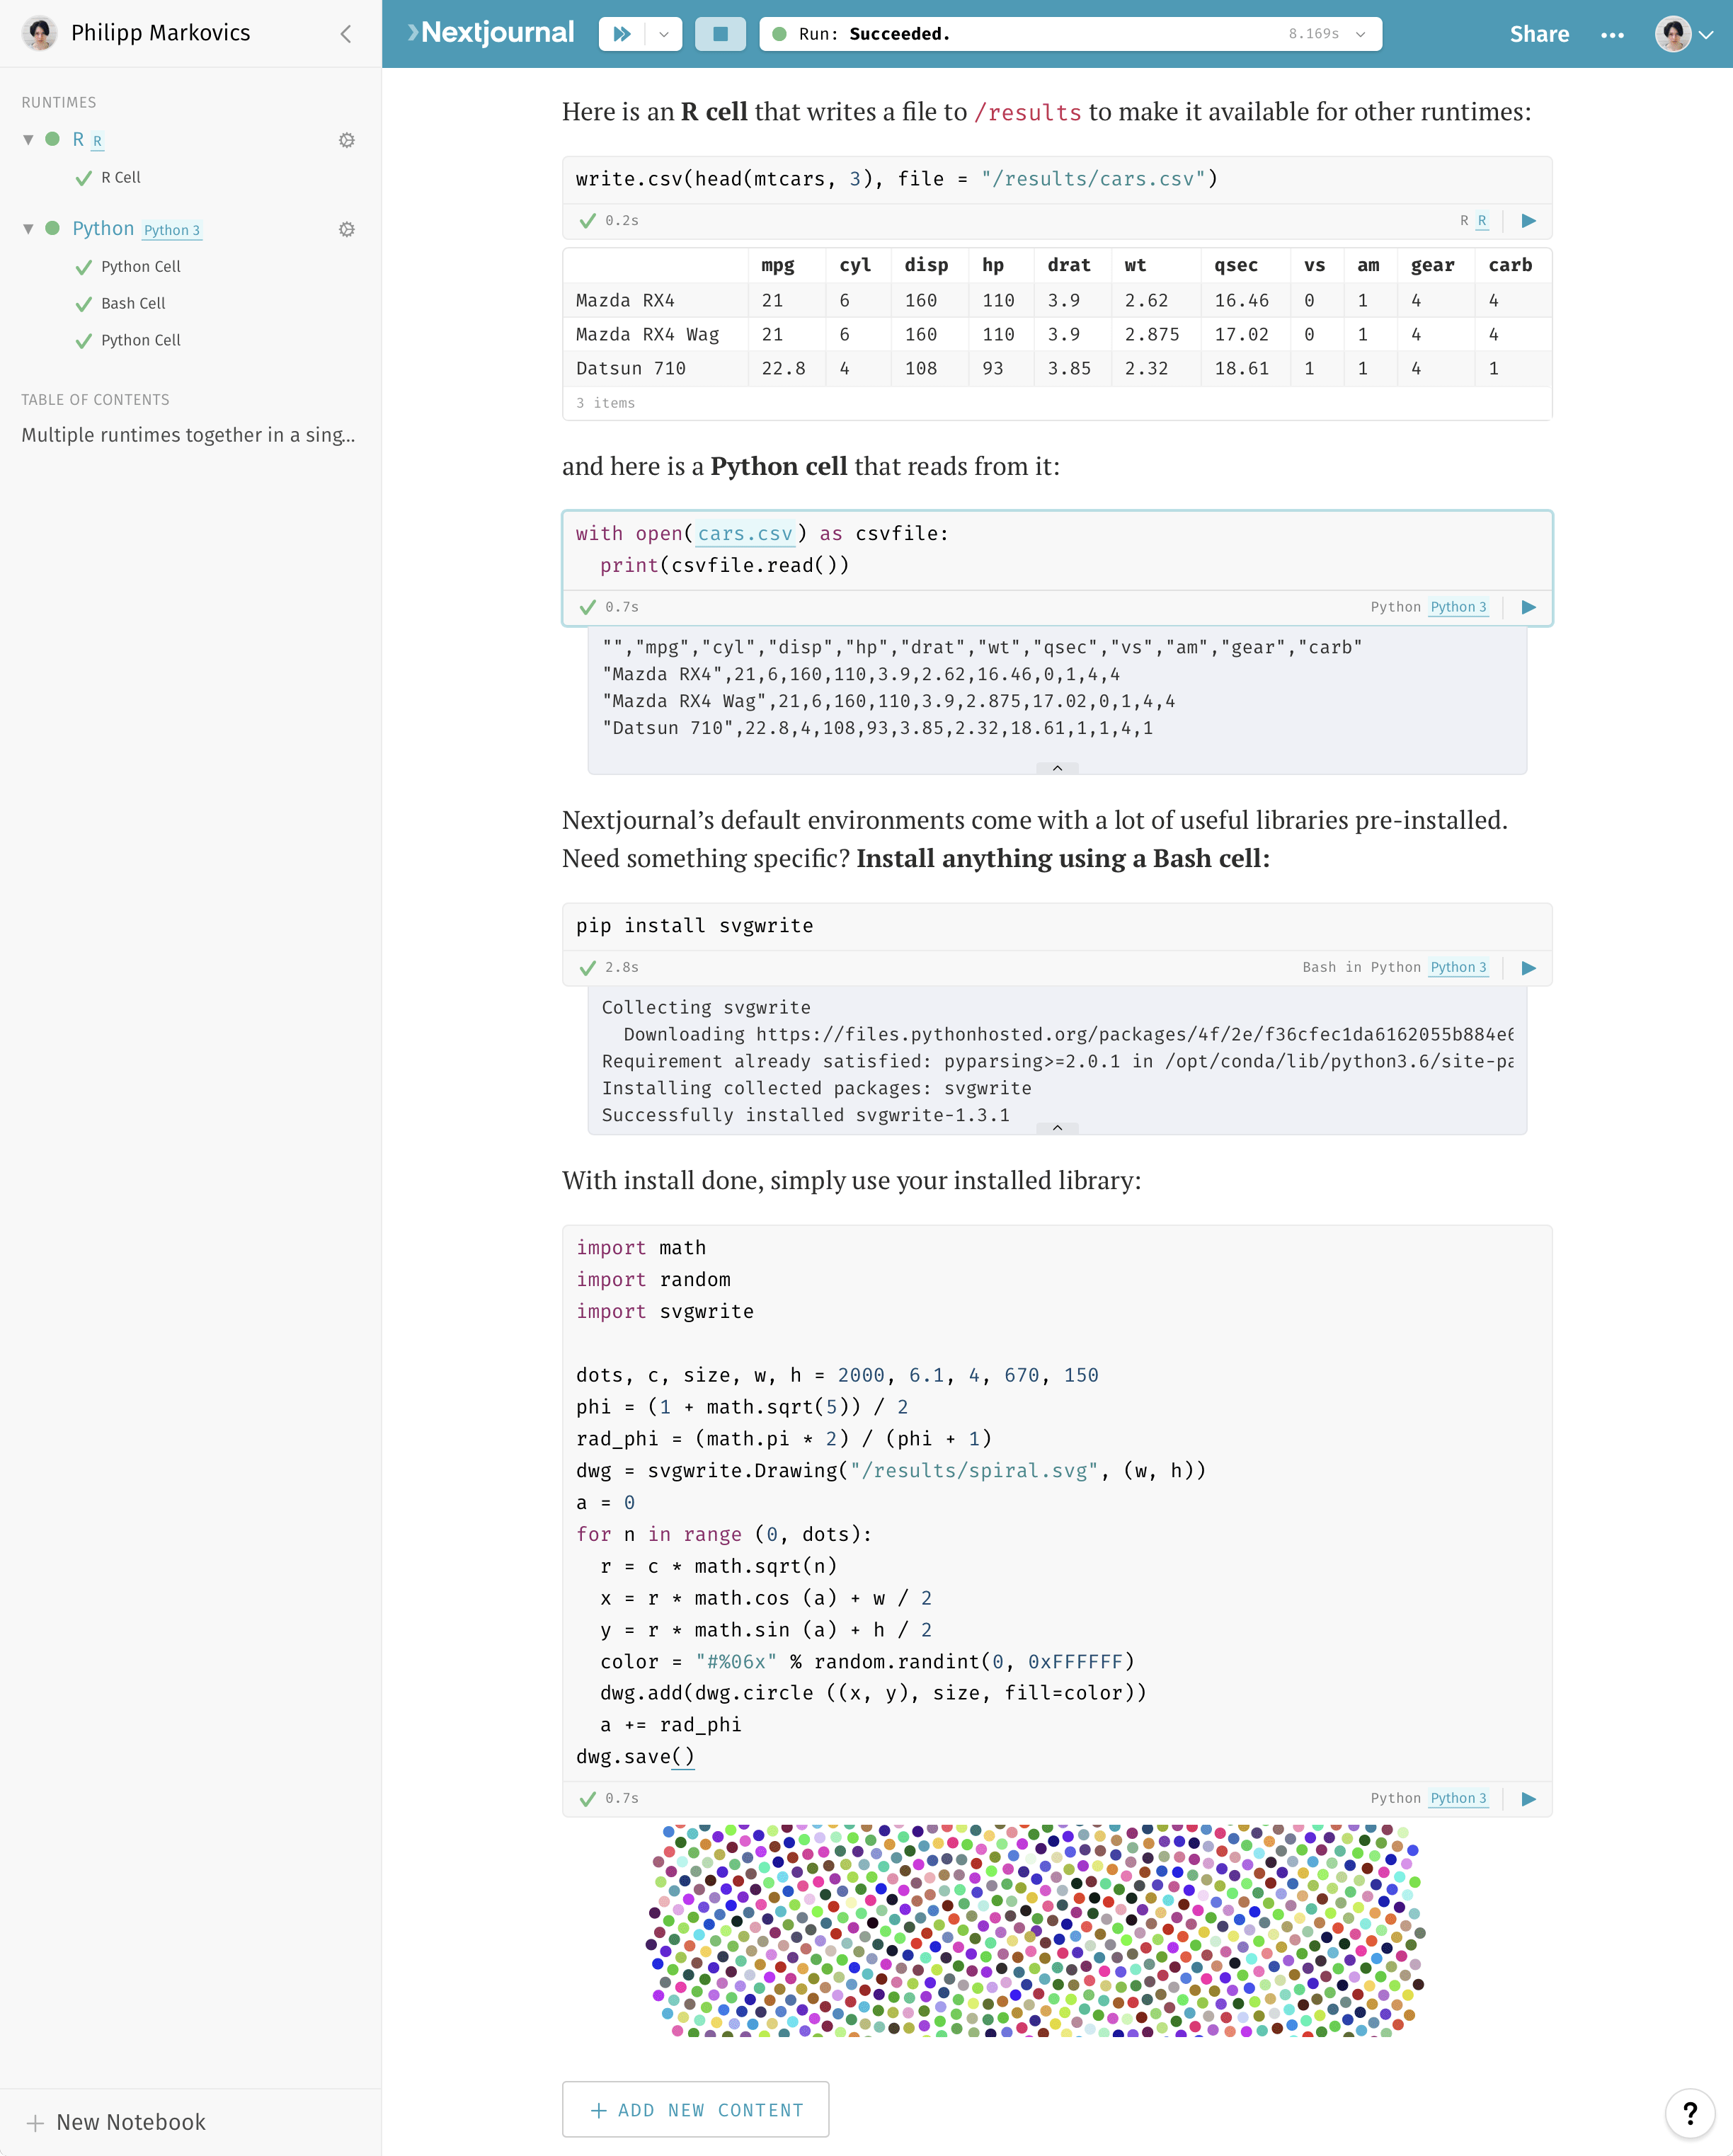Viewport: 1733px width, 2156px height.
Task: Expand the Run Succeeded status dropdown
Action: tap(1360, 34)
